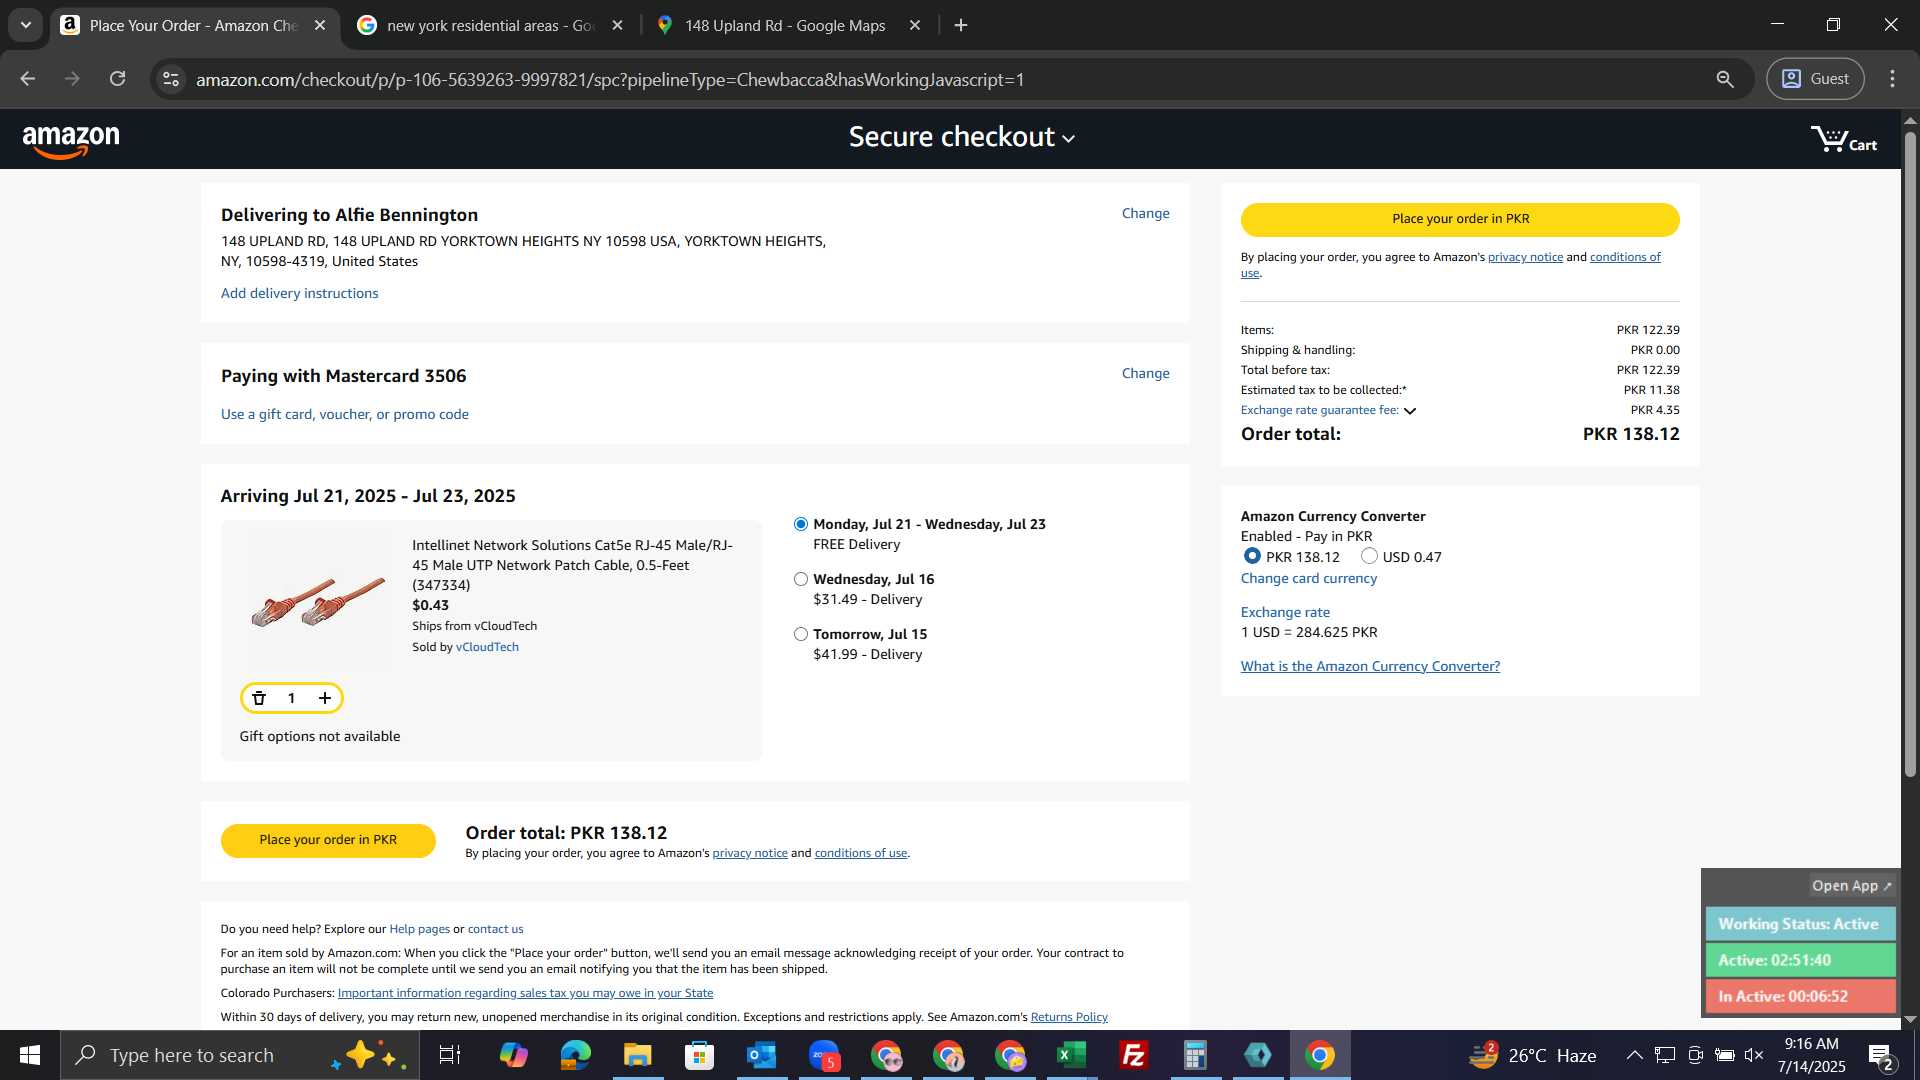Open Returns Policy link

point(1069,1017)
